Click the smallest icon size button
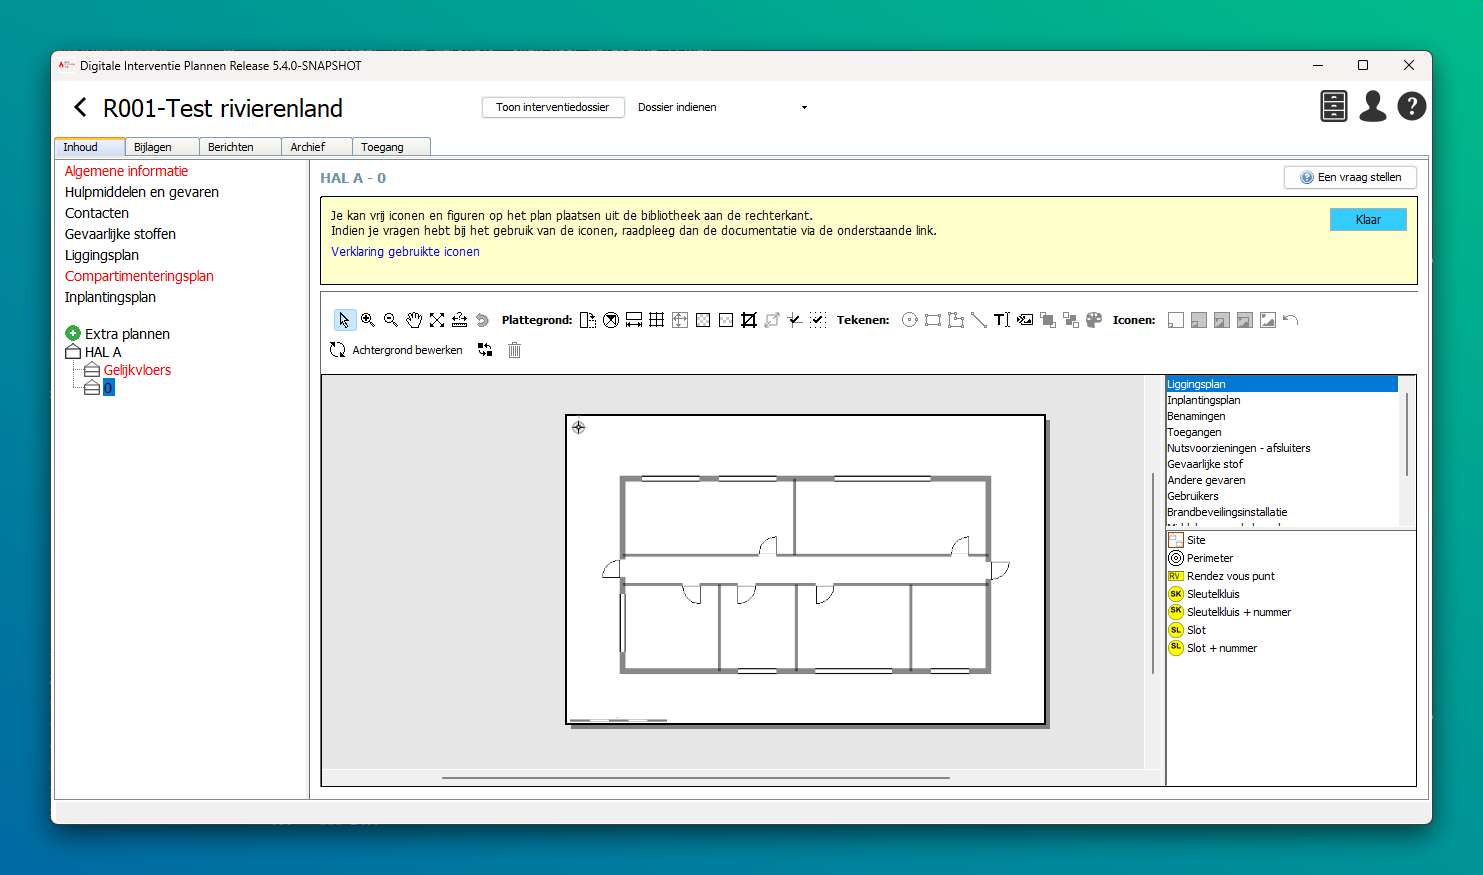Screen dimensions: 1483x875 tap(1176, 320)
